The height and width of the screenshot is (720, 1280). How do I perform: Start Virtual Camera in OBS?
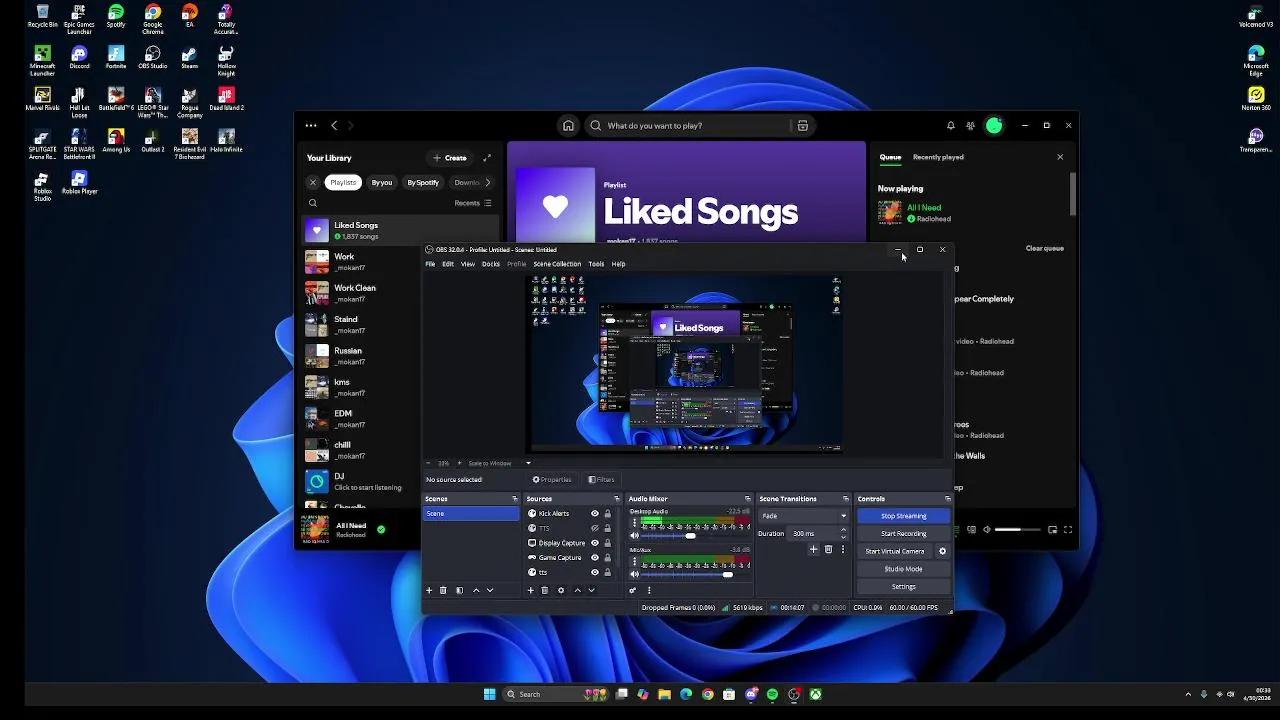click(895, 551)
